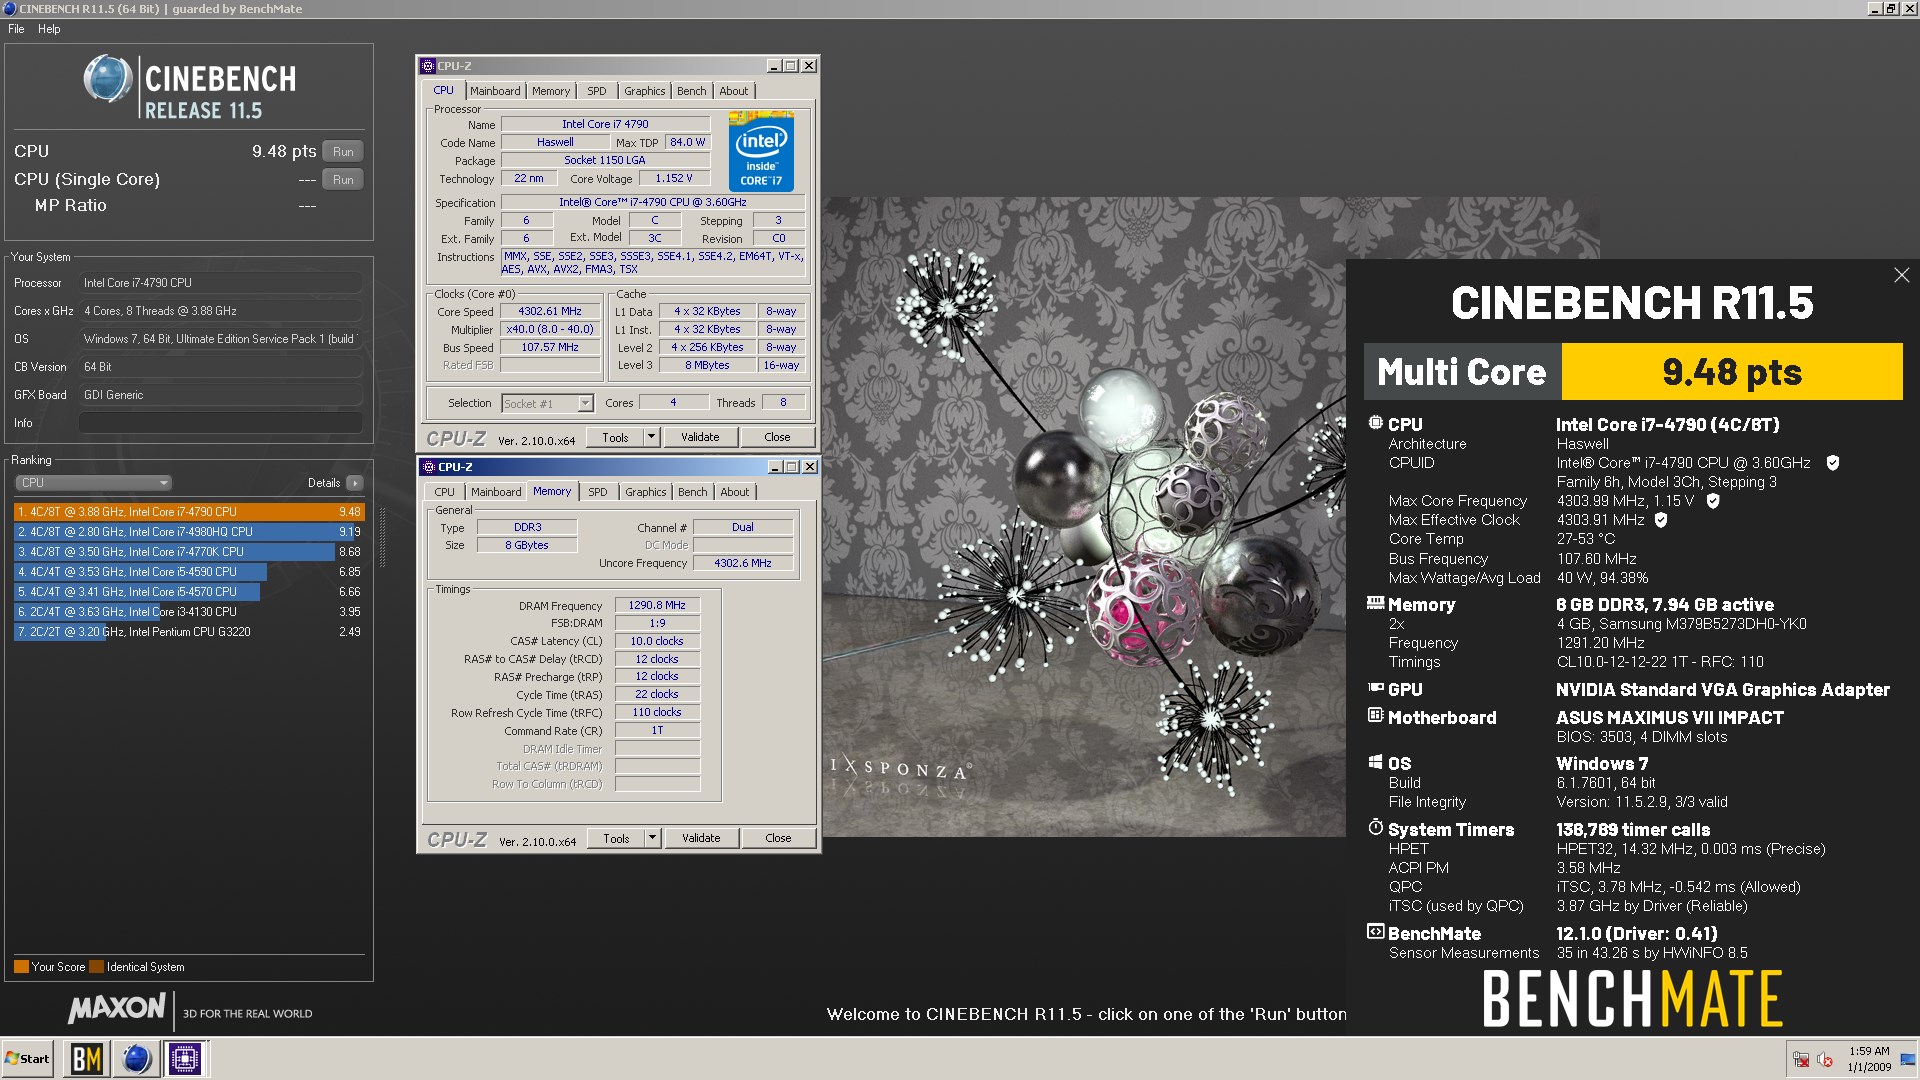Click the BenchMate taskbar icon

[x=87, y=1058]
